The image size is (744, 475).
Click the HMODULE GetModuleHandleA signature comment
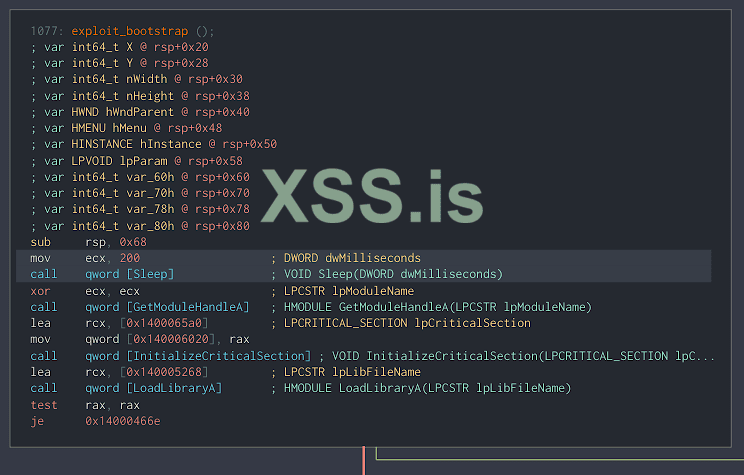(x=438, y=307)
